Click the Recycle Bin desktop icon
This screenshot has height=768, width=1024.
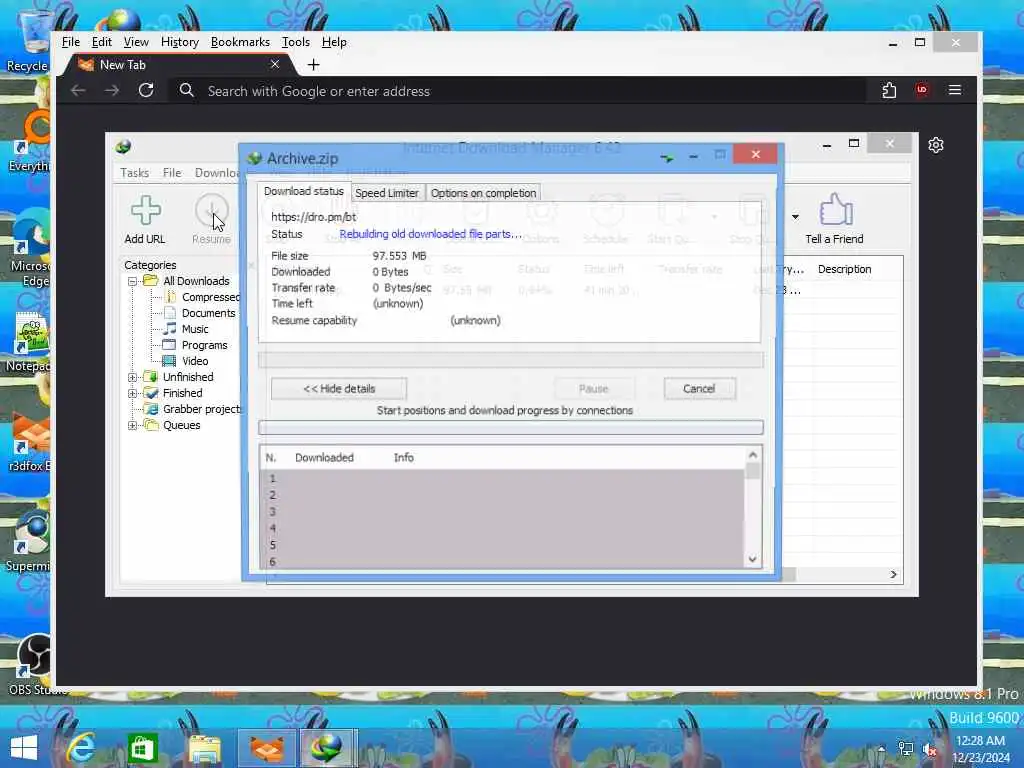[33, 33]
